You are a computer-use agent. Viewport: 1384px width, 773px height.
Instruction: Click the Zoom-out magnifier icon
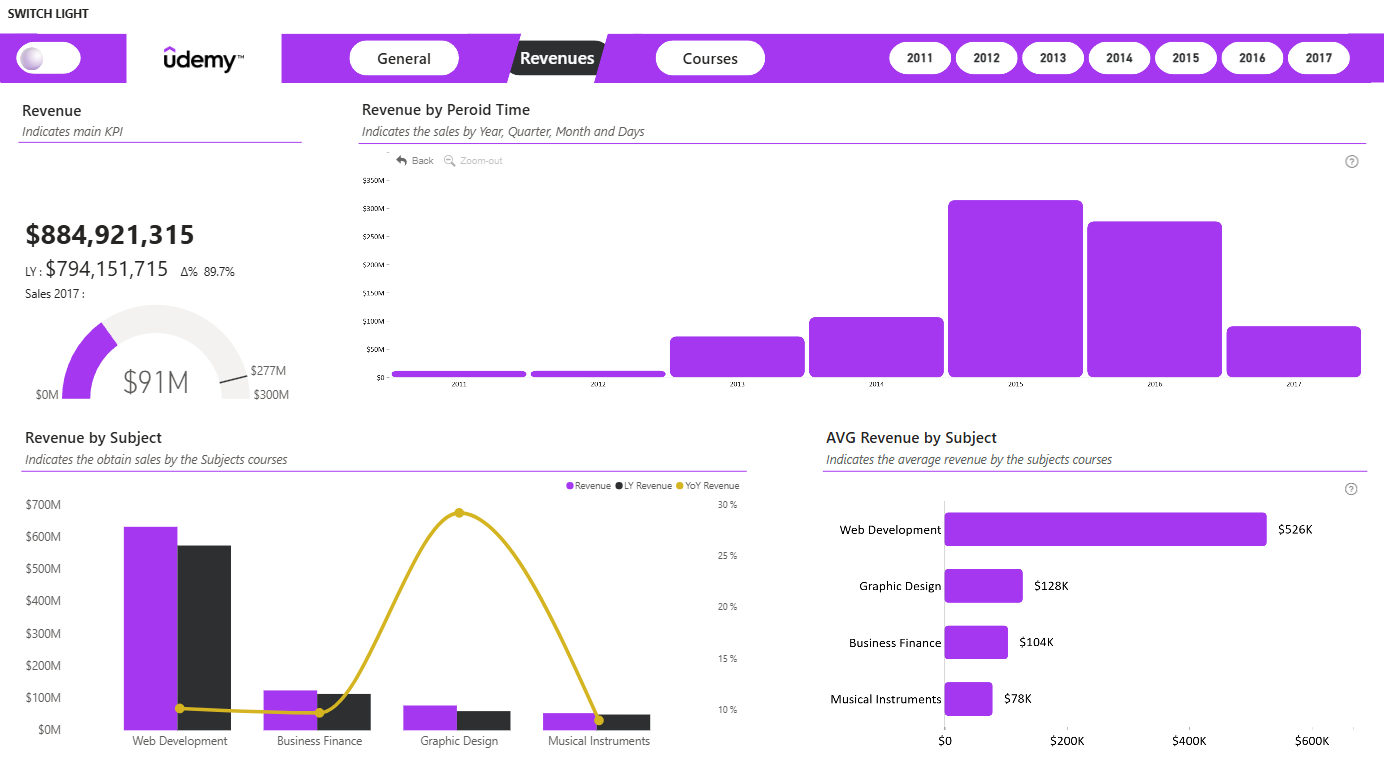pos(450,160)
